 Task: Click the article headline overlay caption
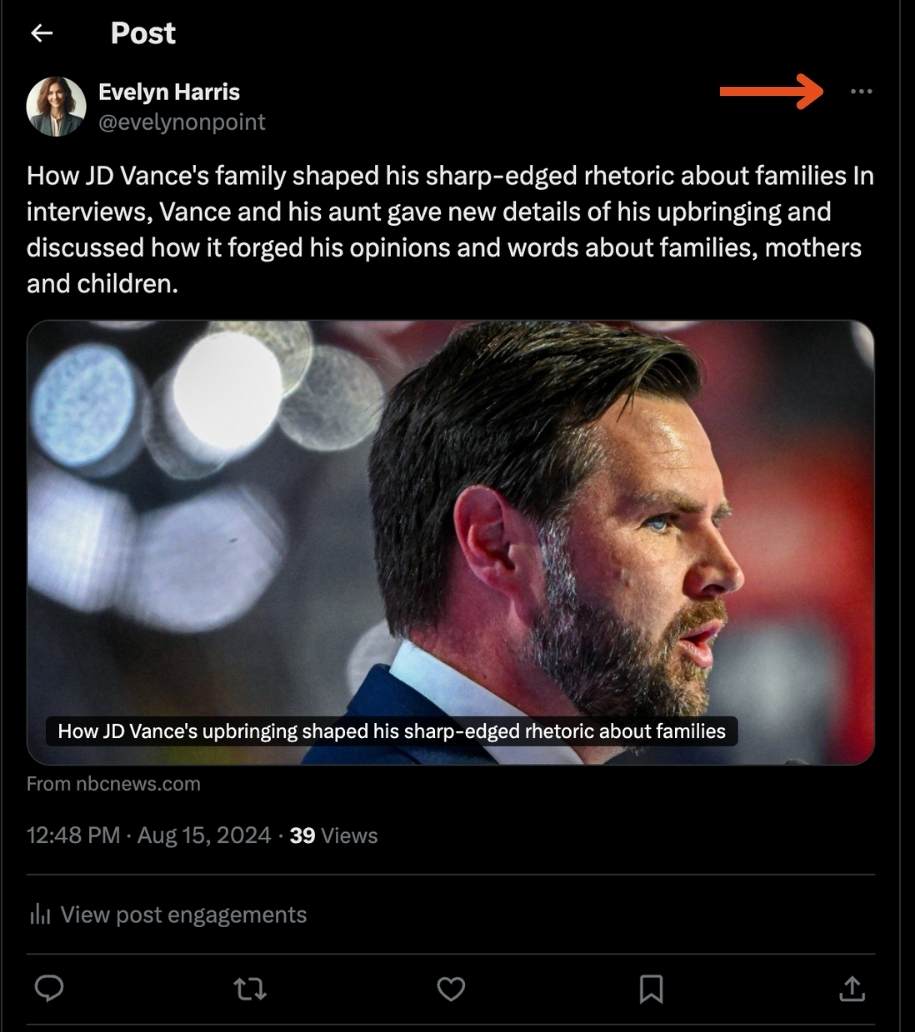[394, 731]
